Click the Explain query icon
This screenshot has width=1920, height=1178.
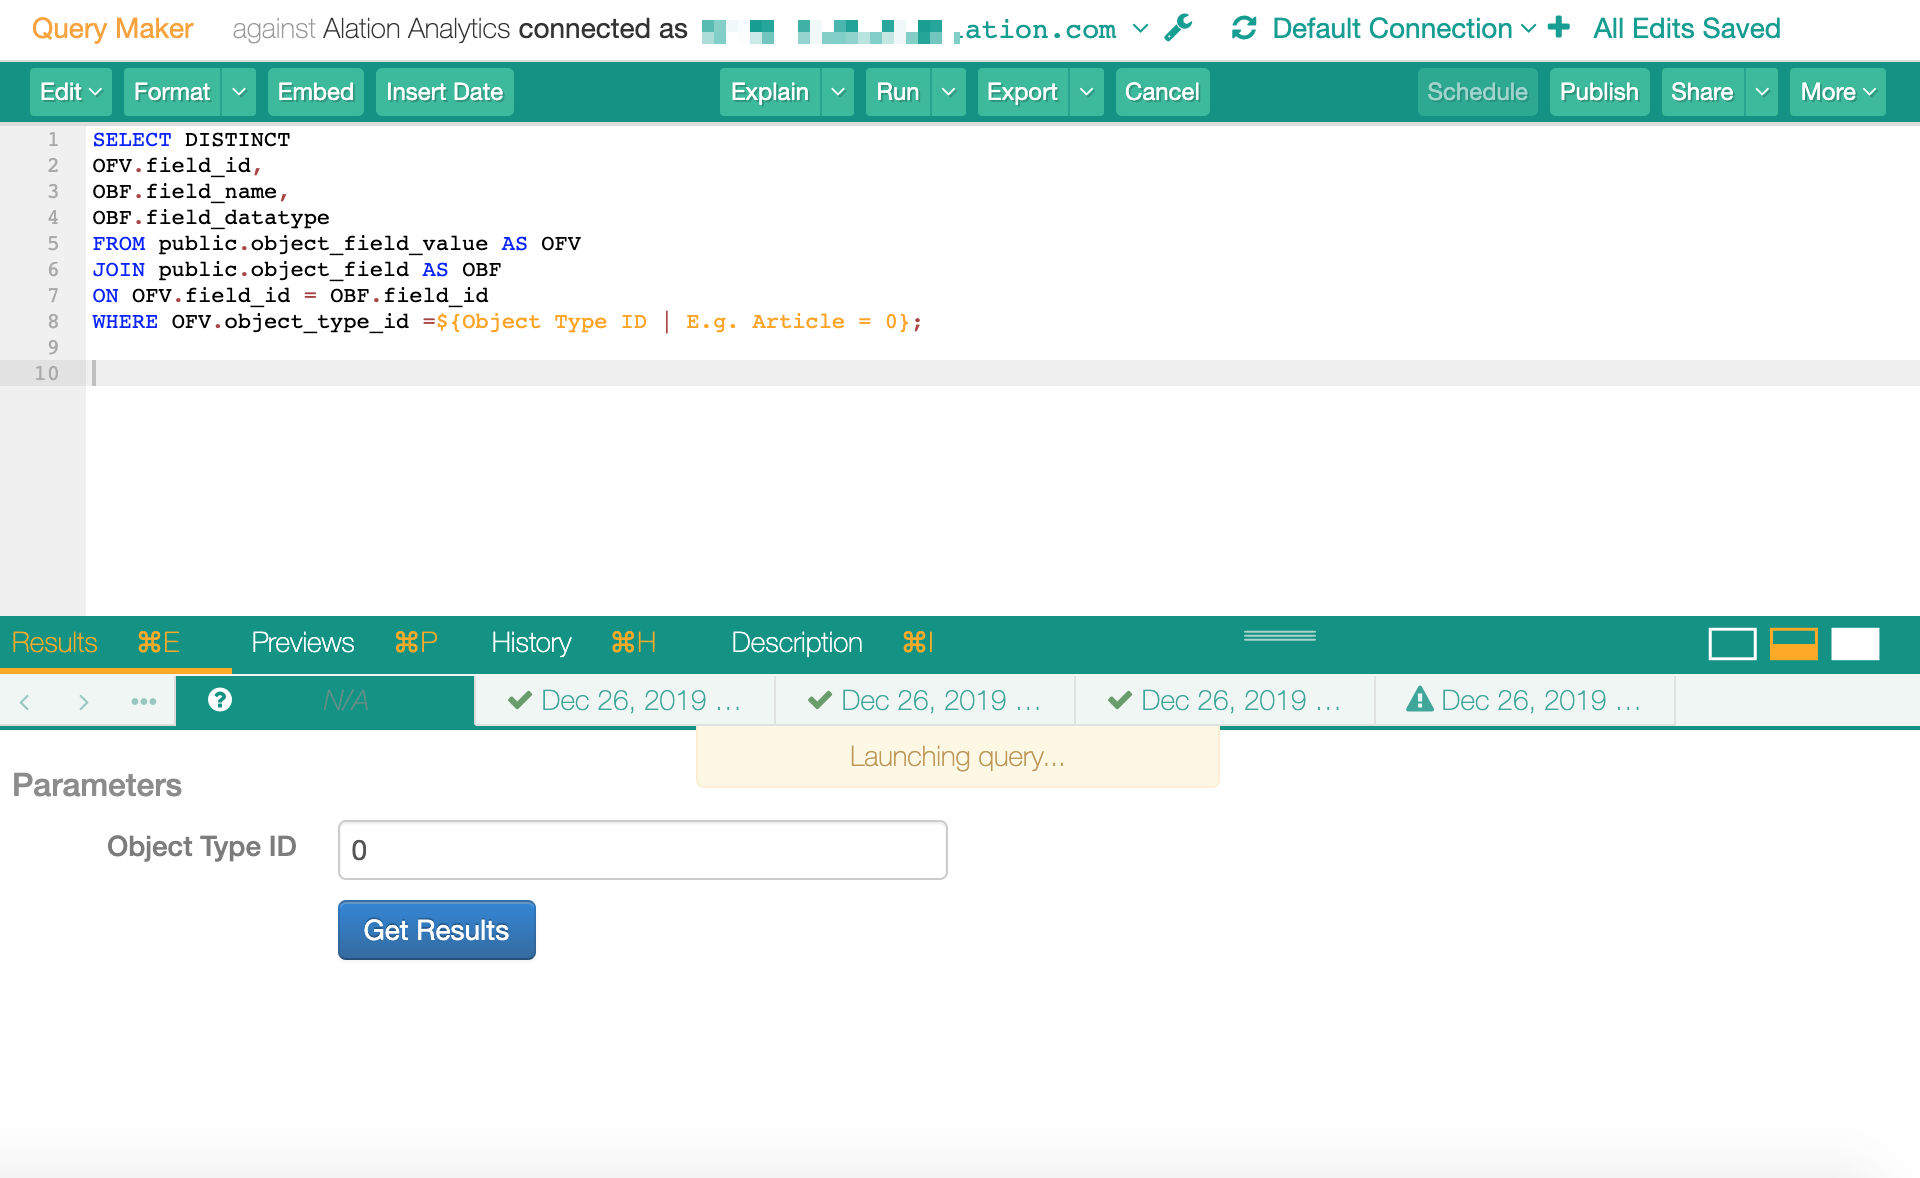[x=771, y=92]
